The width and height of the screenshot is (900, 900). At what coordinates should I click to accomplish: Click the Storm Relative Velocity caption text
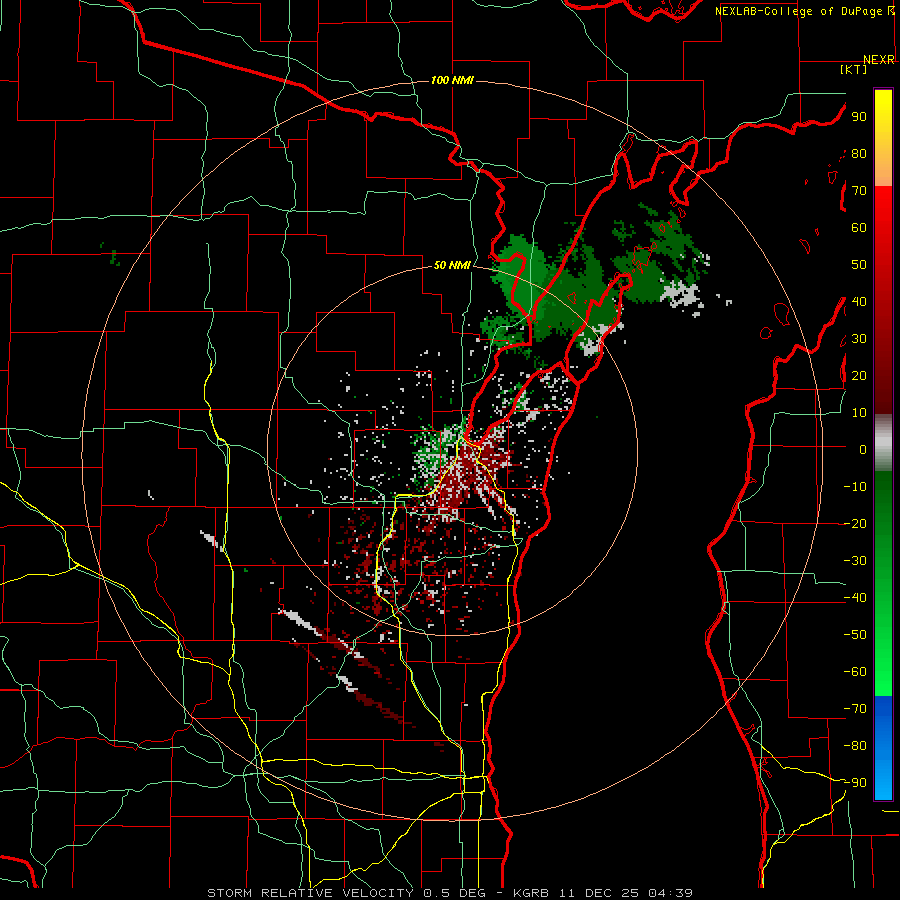click(450, 893)
